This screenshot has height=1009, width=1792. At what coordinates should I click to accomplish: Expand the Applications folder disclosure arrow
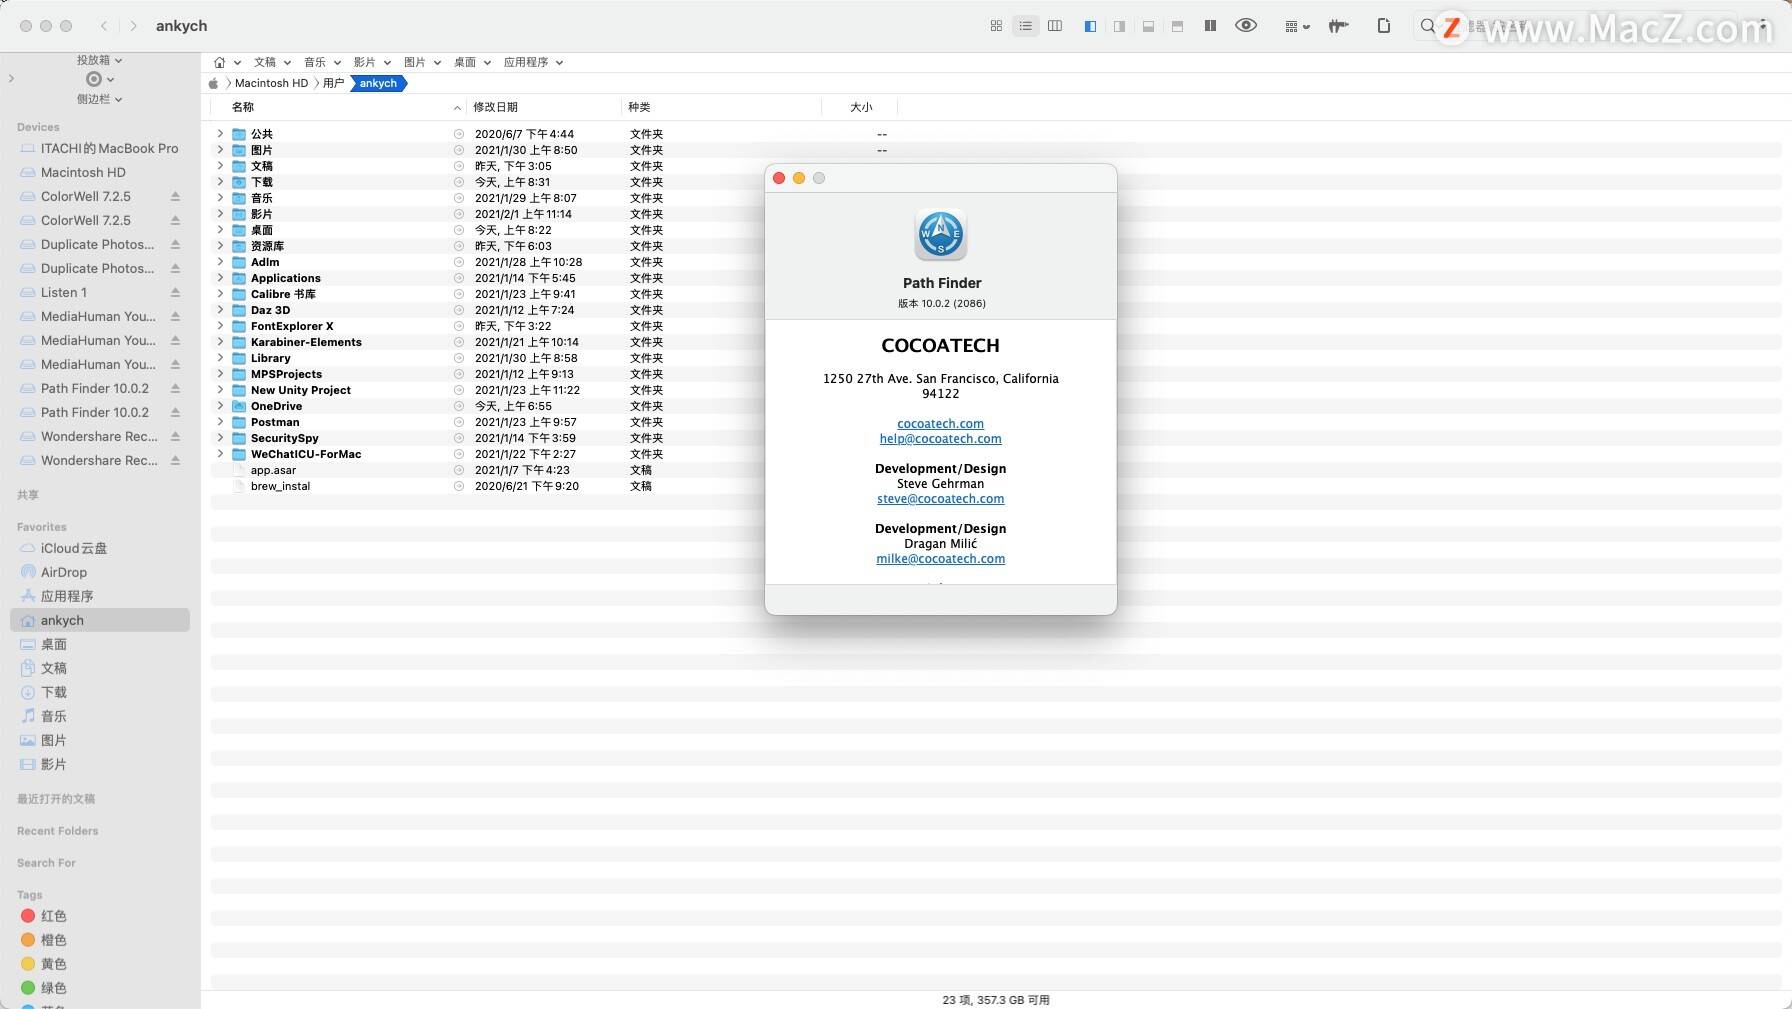[220, 278]
